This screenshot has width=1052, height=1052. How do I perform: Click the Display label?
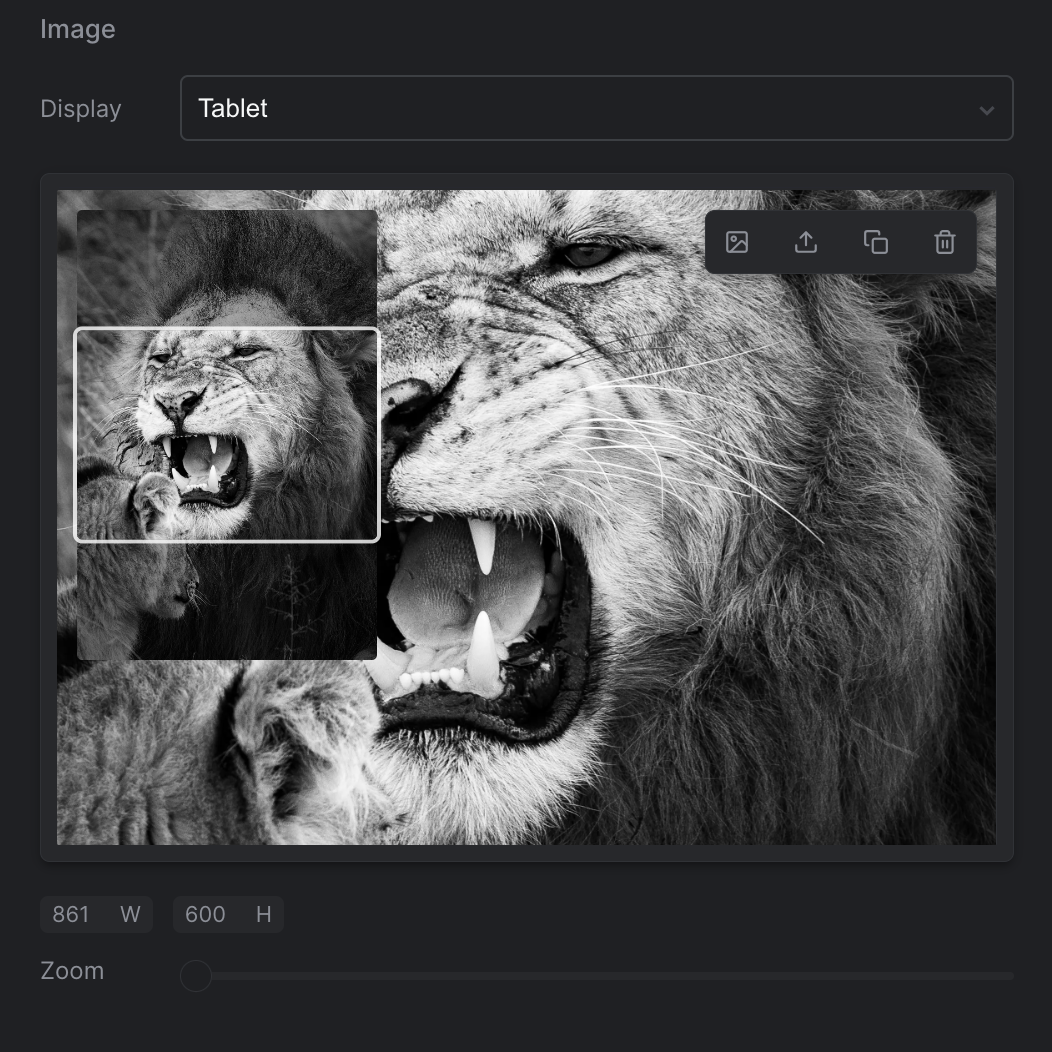click(81, 109)
